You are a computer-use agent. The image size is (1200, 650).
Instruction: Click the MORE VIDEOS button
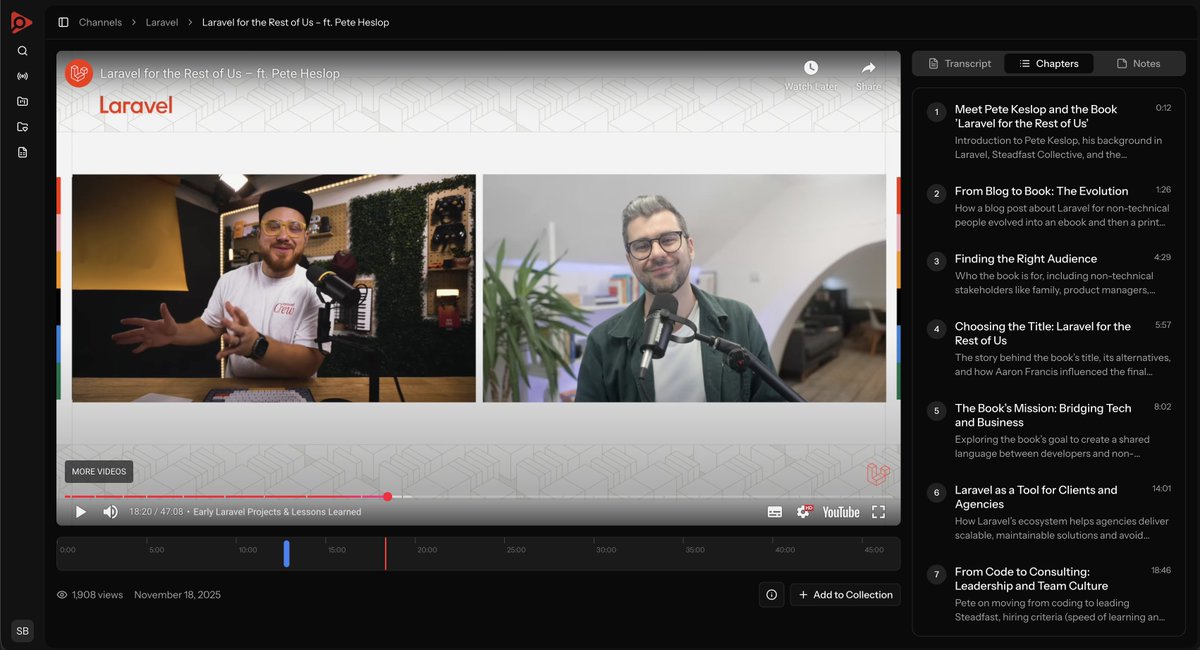(x=98, y=472)
